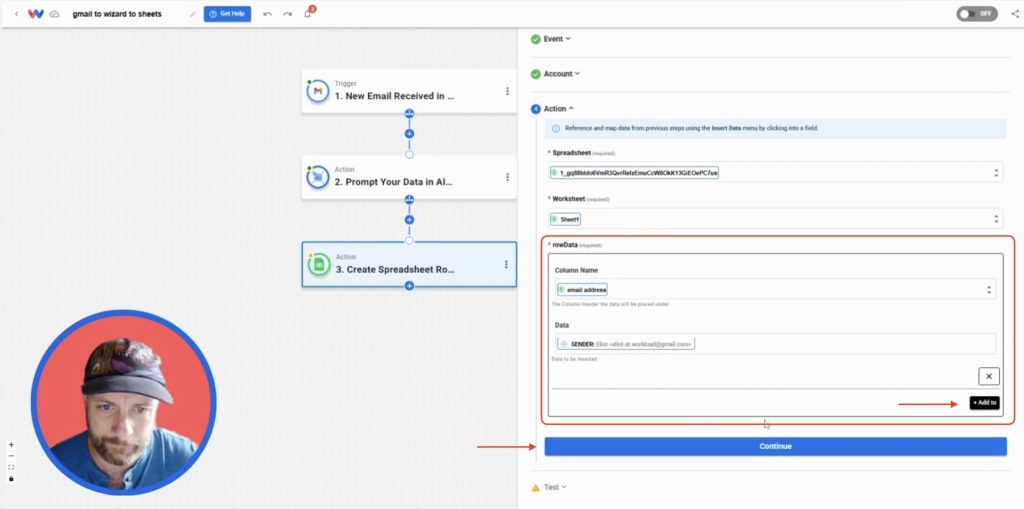Zoom out on the workflow canvas
Screen dimensions: 1024x509
coord(11,455)
